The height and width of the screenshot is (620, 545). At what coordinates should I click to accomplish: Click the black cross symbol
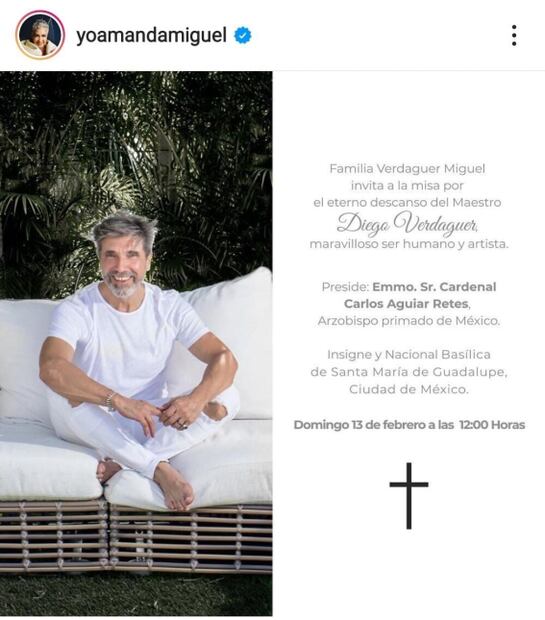click(x=409, y=496)
